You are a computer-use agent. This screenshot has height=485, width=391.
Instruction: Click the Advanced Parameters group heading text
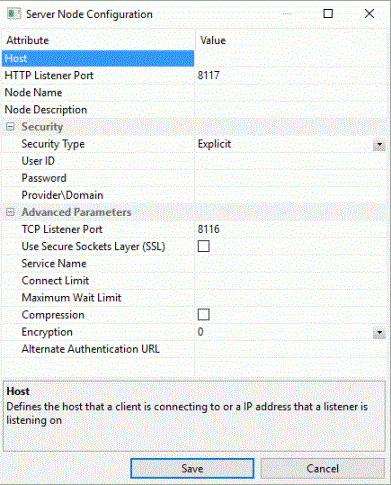point(76,212)
